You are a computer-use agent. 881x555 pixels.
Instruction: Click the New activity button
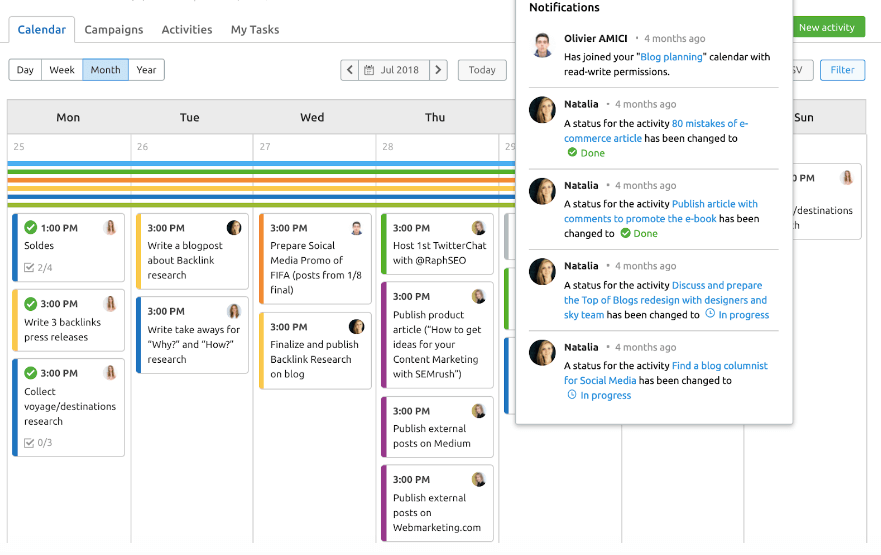coord(829,27)
